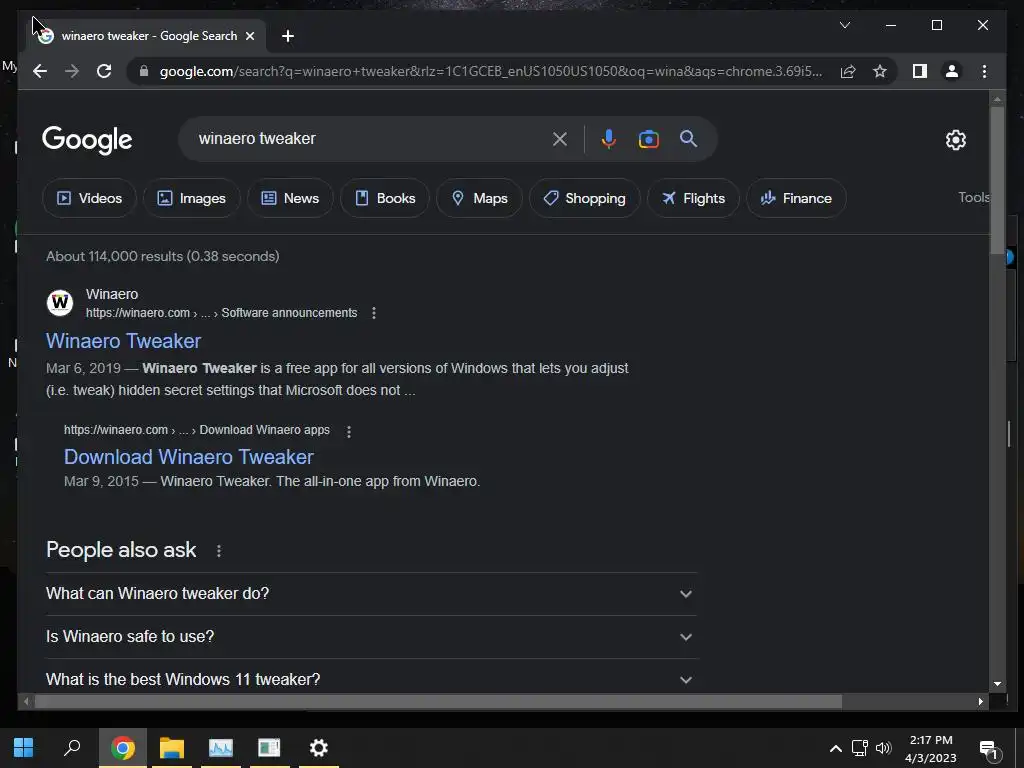This screenshot has height=768, width=1024.
Task: Switch to Books results
Action: coord(385,198)
